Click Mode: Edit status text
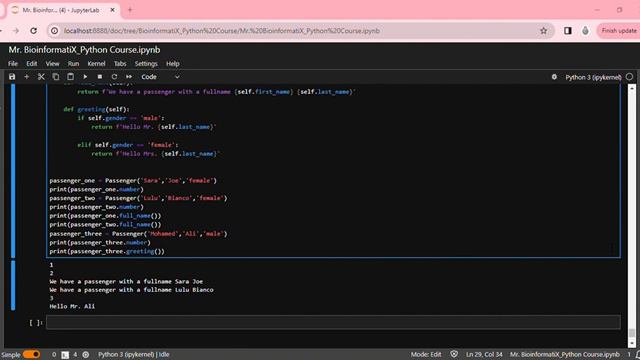Image resolution: width=640 pixels, height=360 pixels. (x=426, y=354)
